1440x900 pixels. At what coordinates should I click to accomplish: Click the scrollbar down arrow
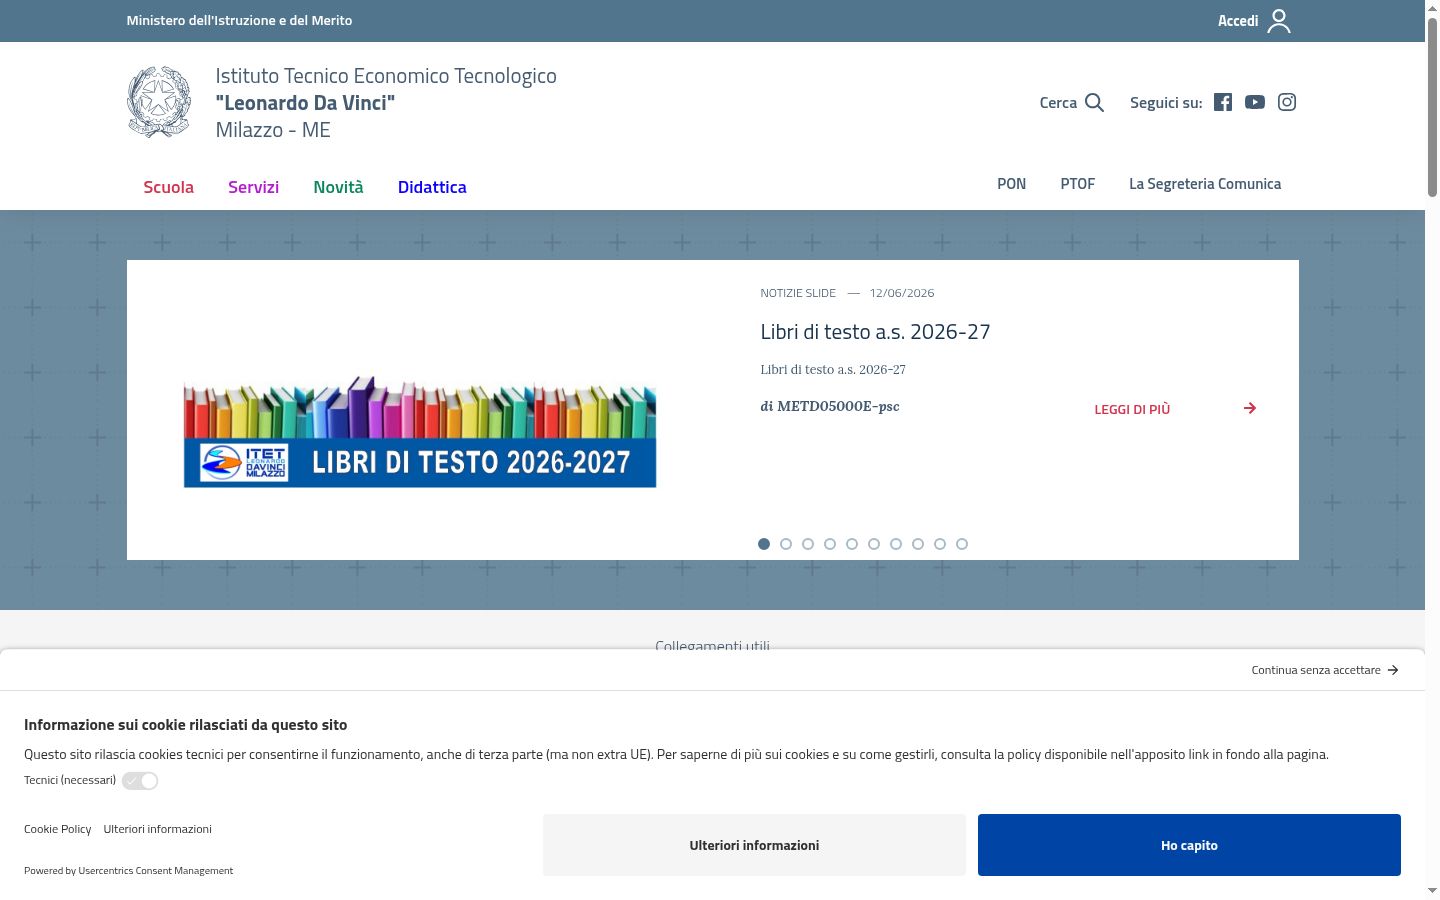coord(1432,890)
